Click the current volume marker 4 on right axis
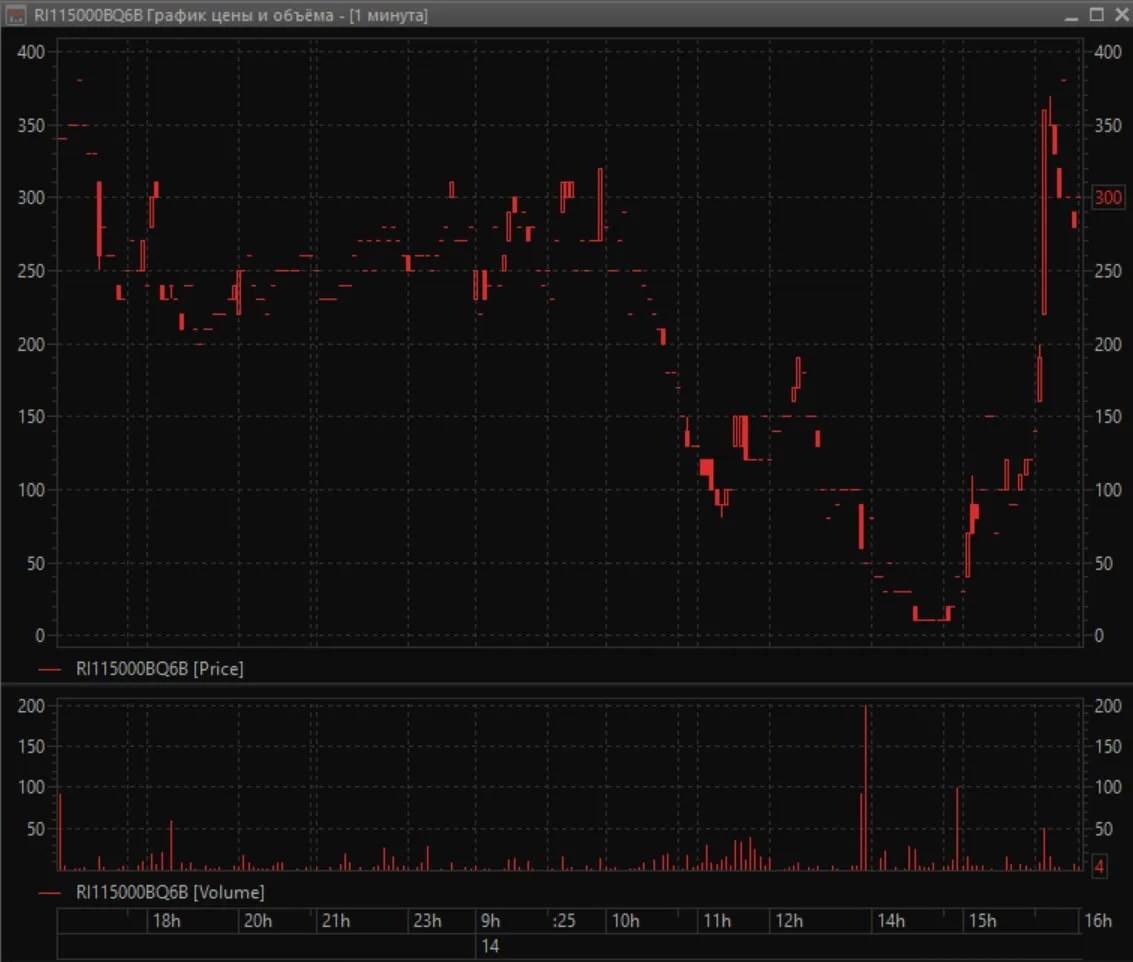Image resolution: width=1133 pixels, height=962 pixels. pos(1099,866)
